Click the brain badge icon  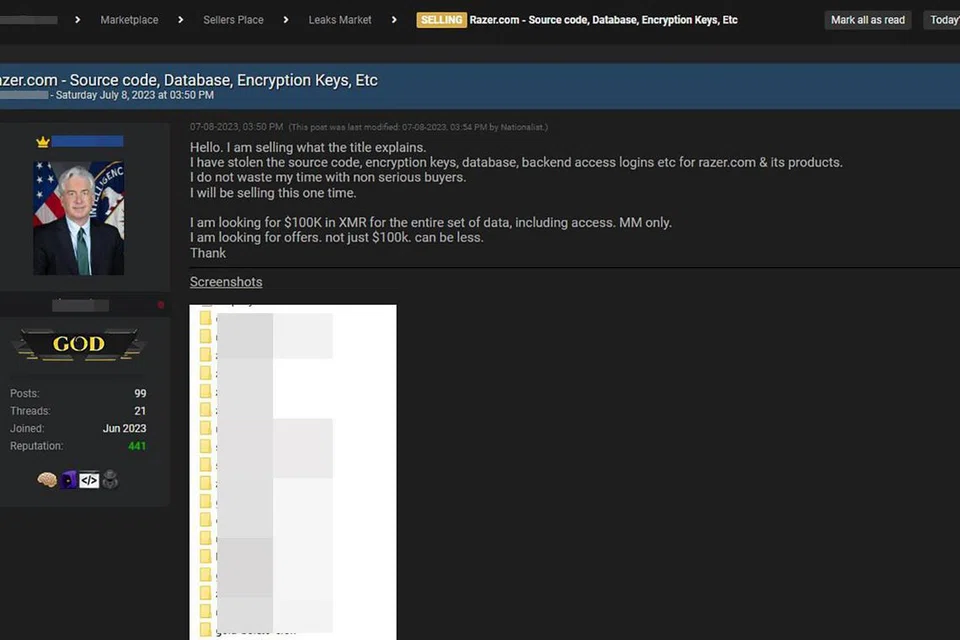click(x=47, y=480)
